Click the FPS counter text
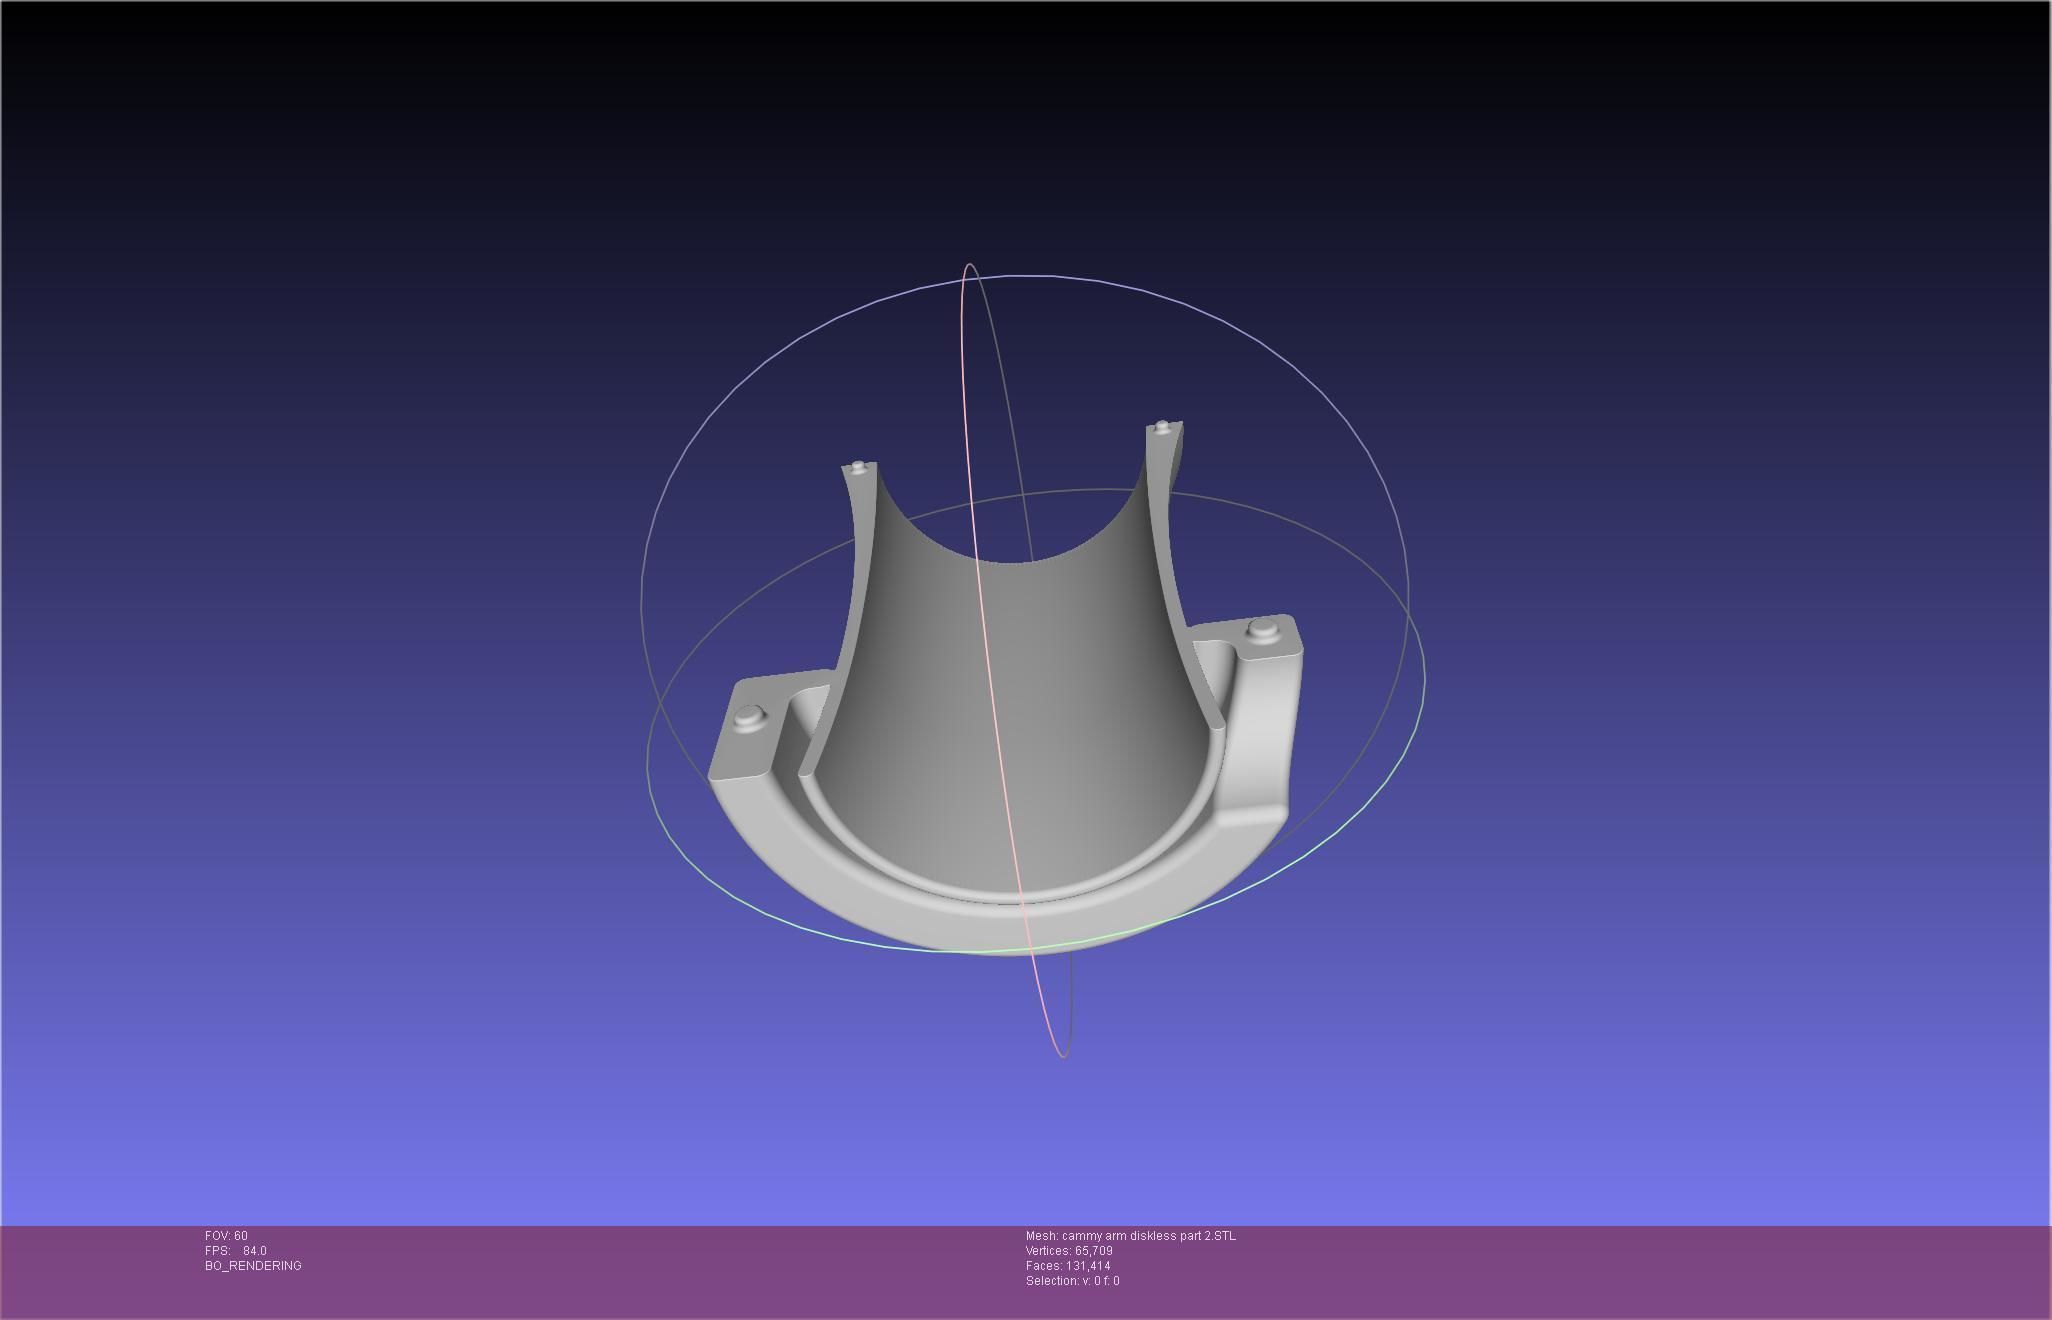This screenshot has width=2052, height=1320. pyautogui.click(x=236, y=1251)
